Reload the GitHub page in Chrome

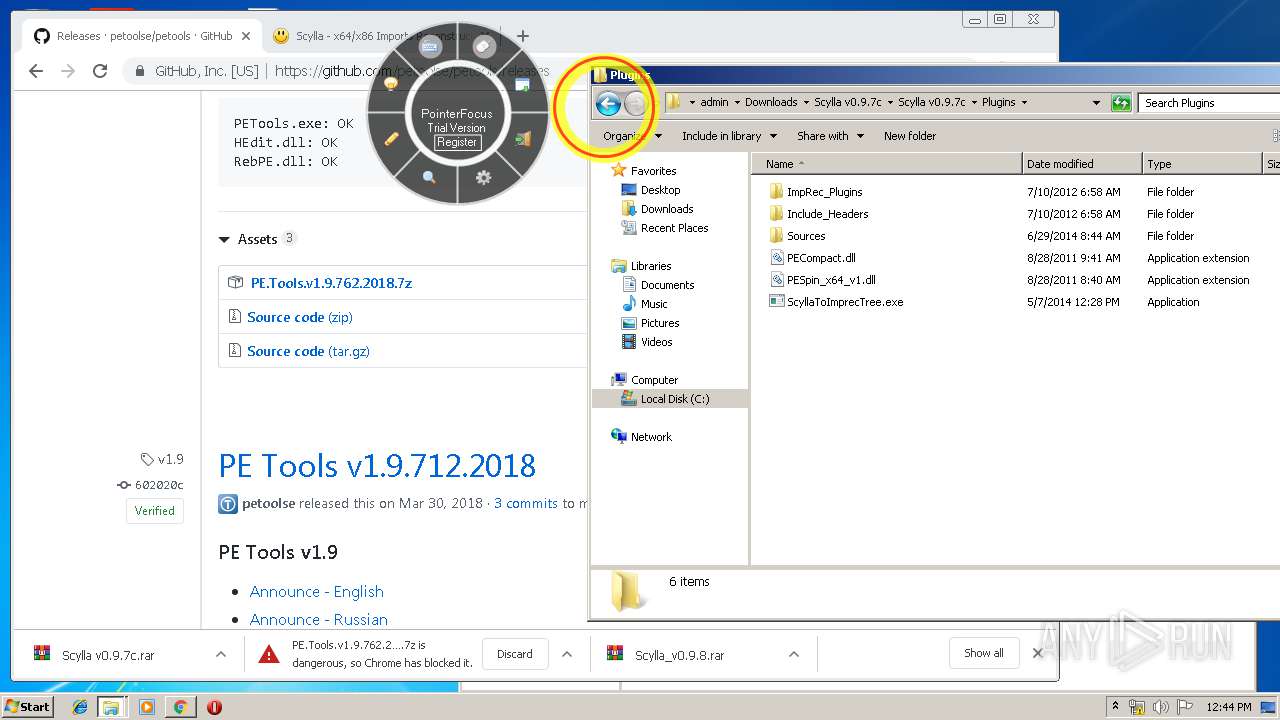click(x=100, y=71)
